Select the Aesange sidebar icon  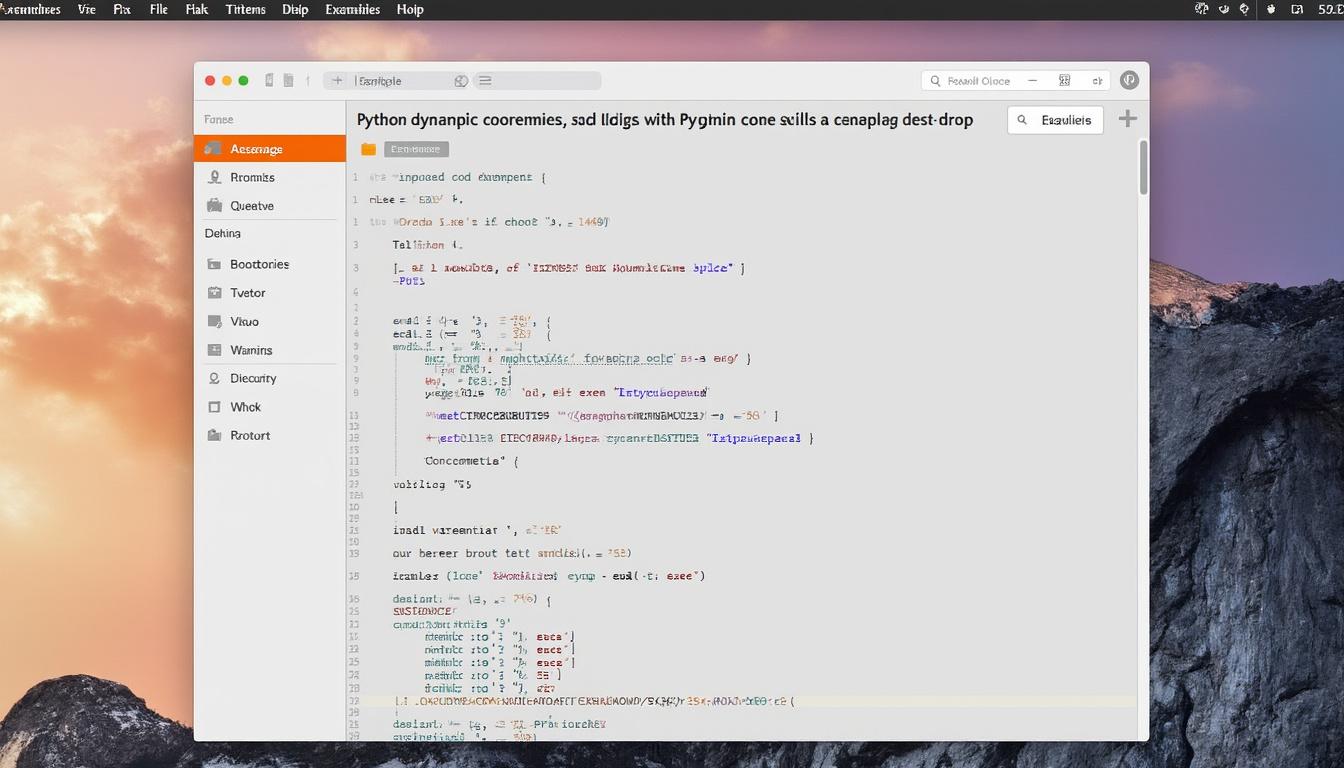pos(218,148)
